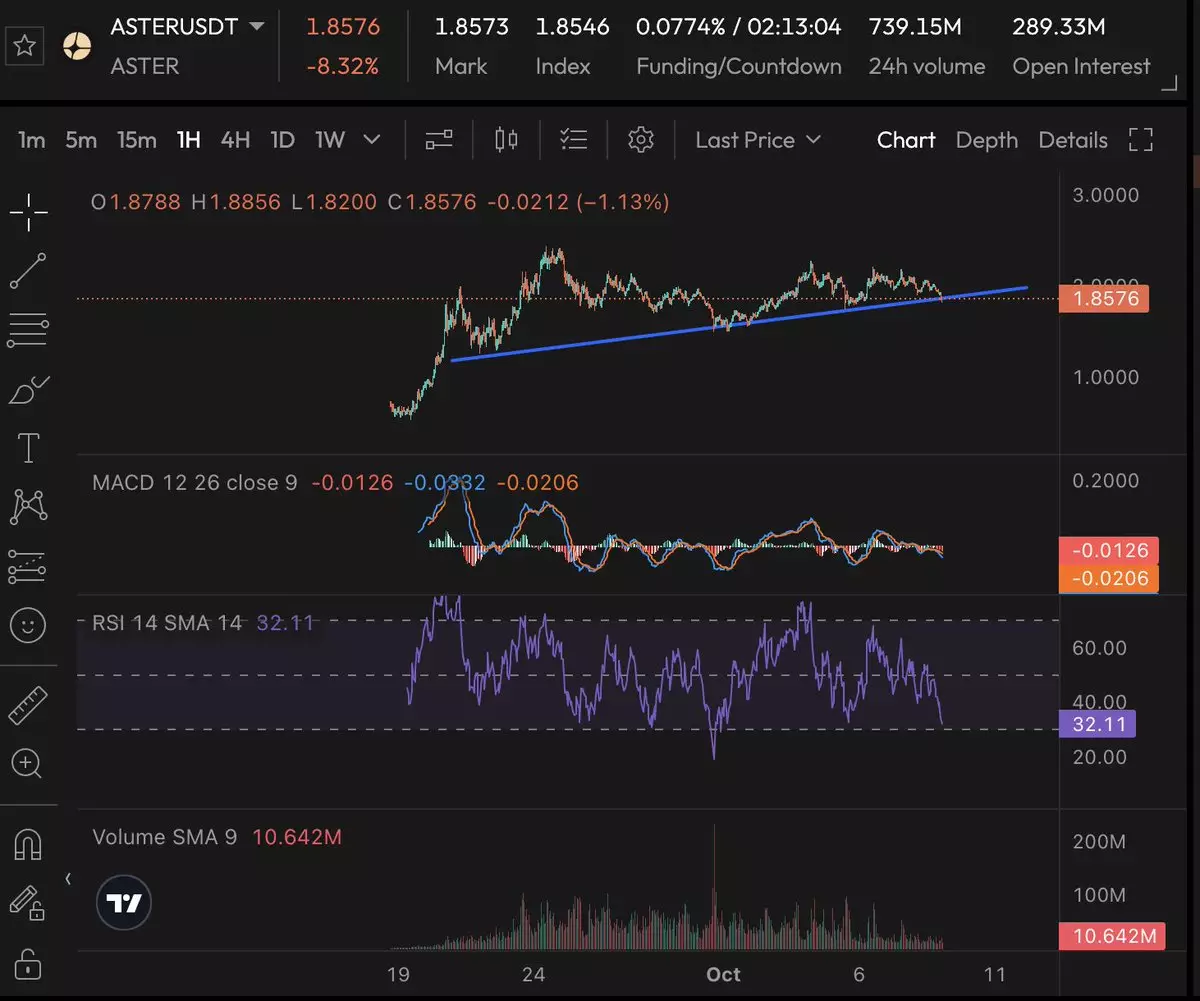Click the TradingView logo on chart
This screenshot has width=1200, height=1001.
(x=125, y=904)
